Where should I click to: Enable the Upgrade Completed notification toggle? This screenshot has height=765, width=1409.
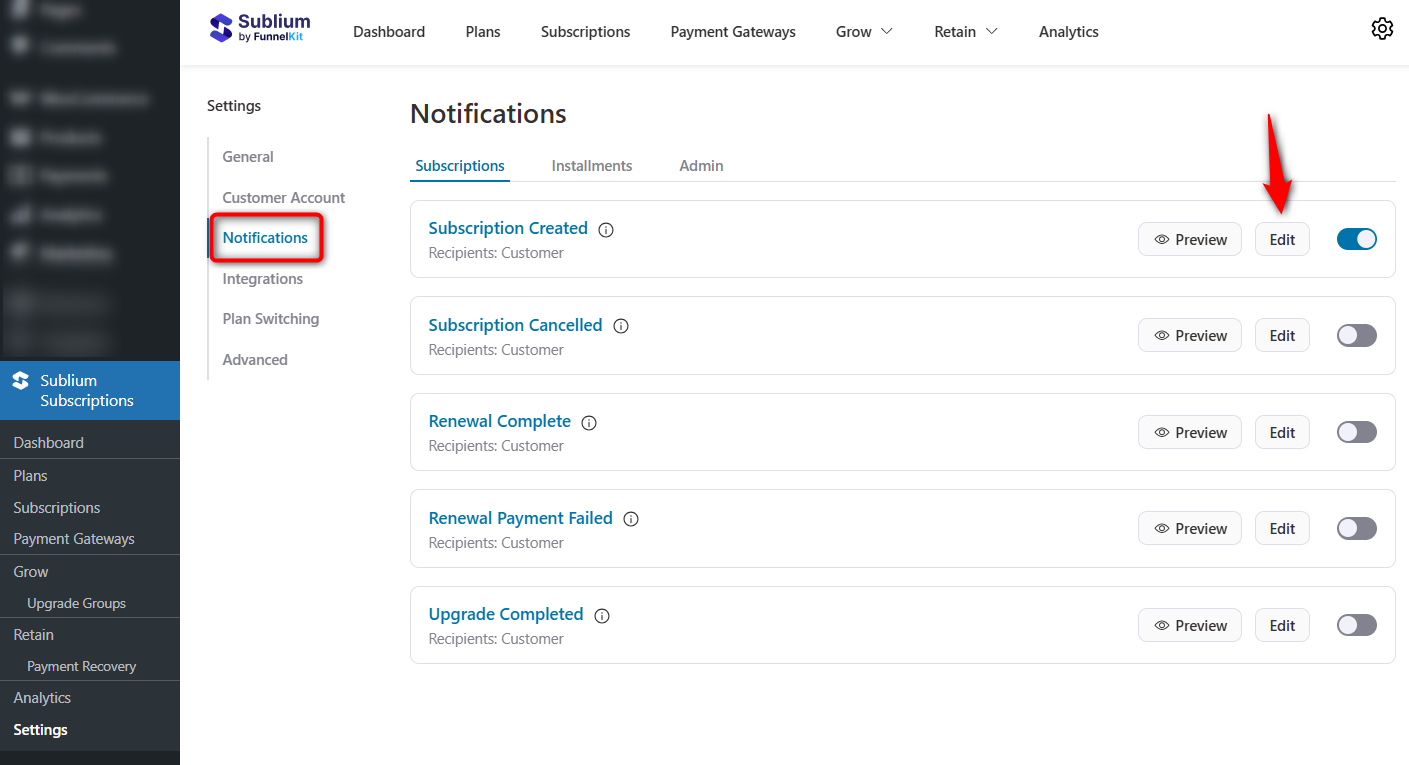coord(1356,624)
